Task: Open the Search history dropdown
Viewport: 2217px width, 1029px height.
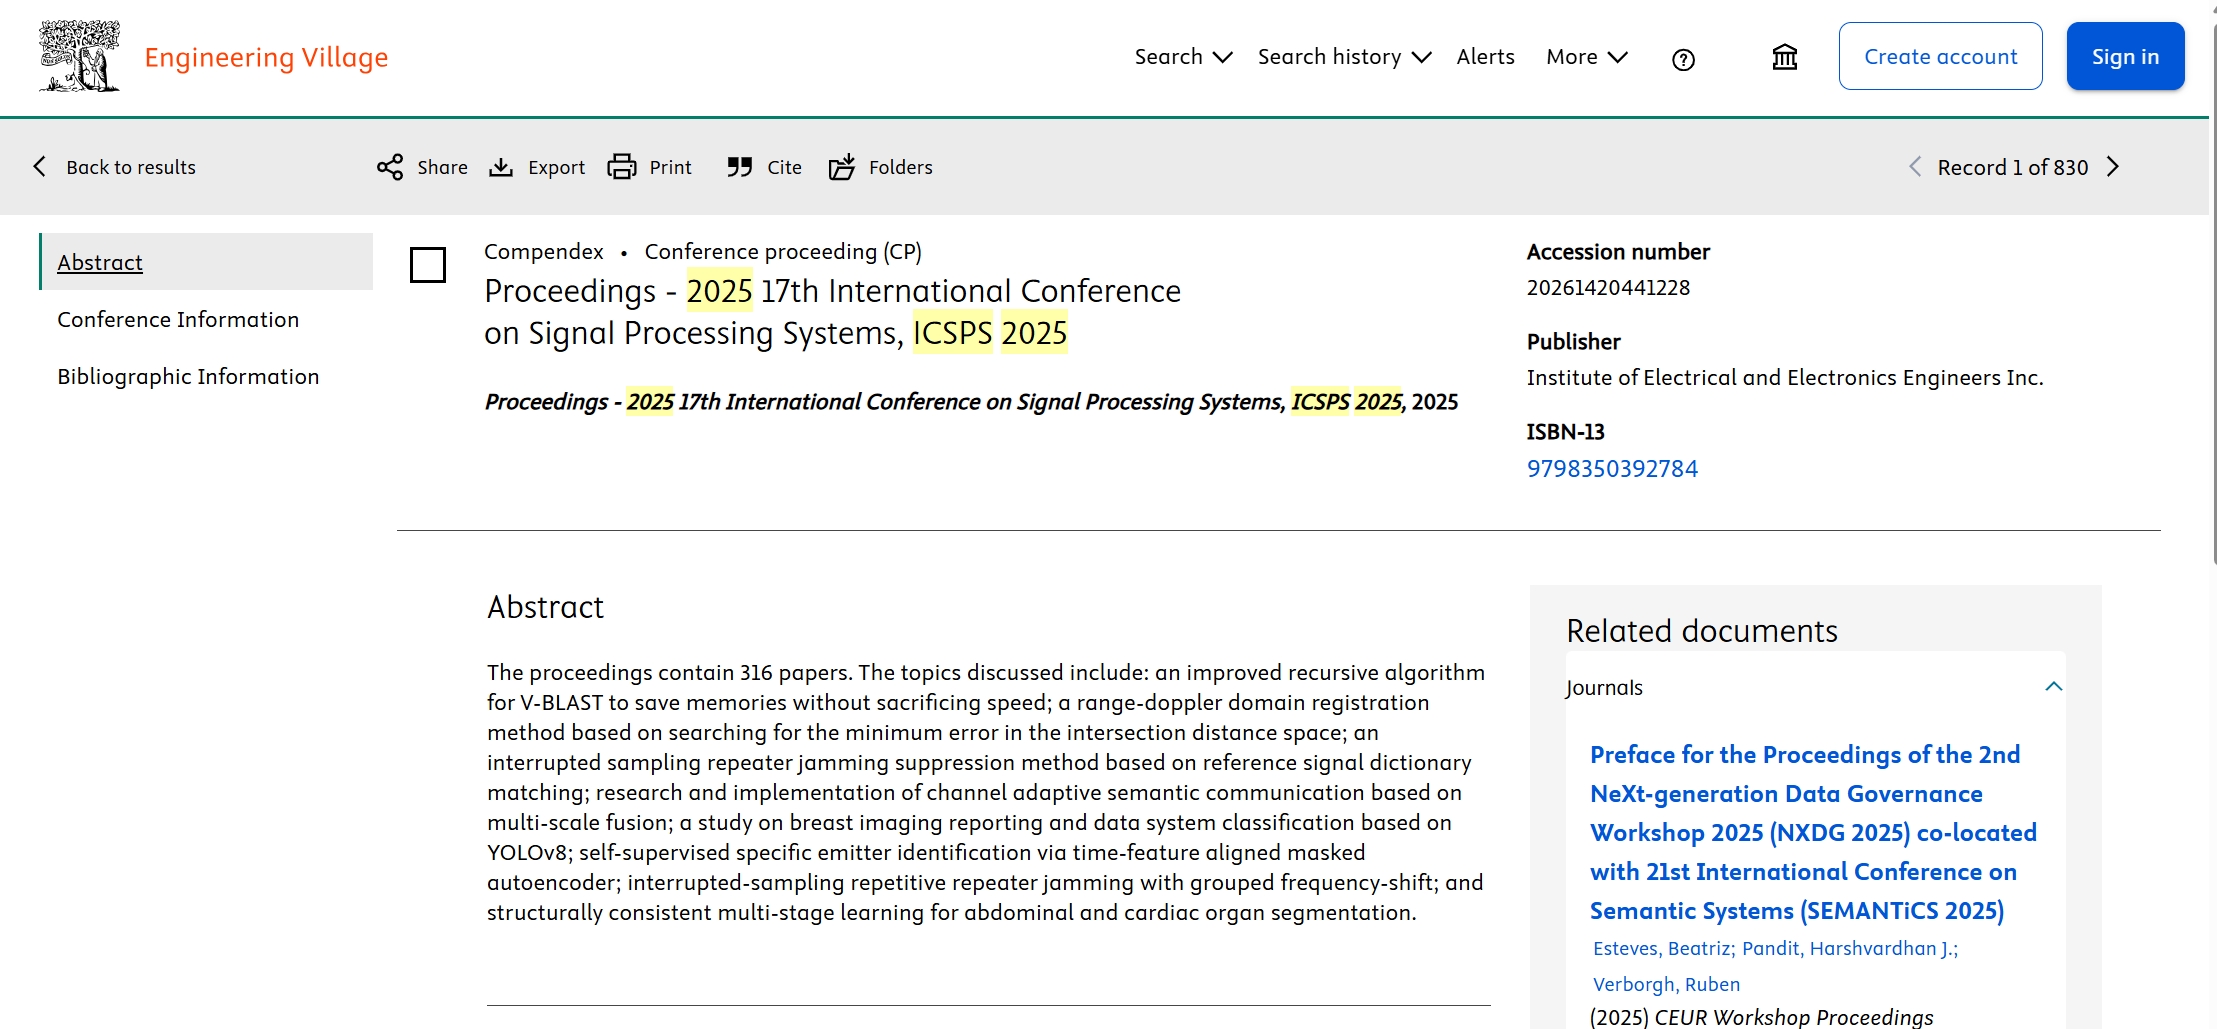Action: 1344,57
